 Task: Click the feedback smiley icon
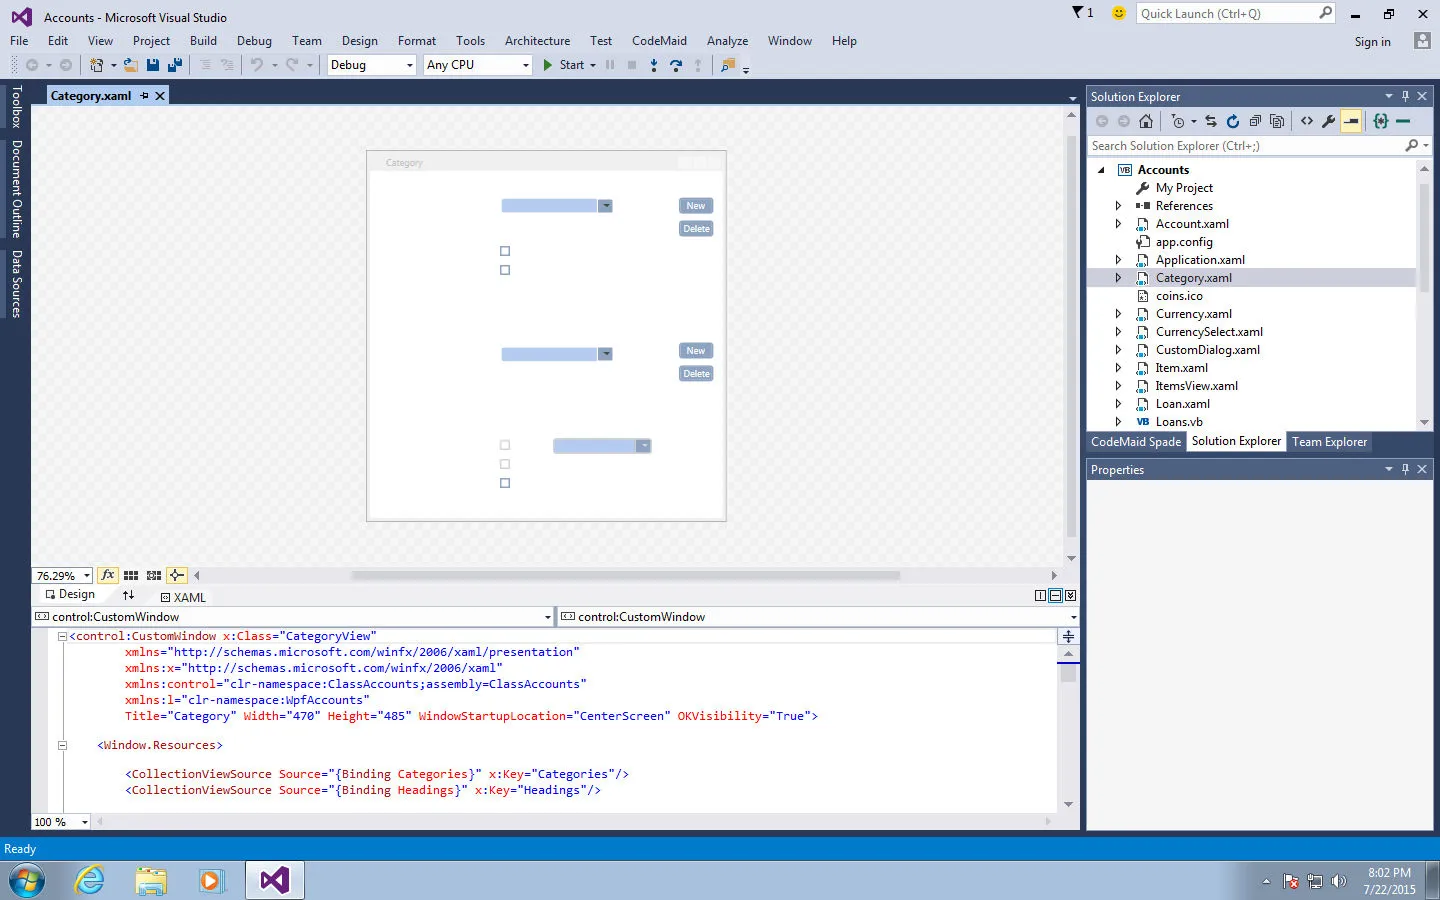1119,13
